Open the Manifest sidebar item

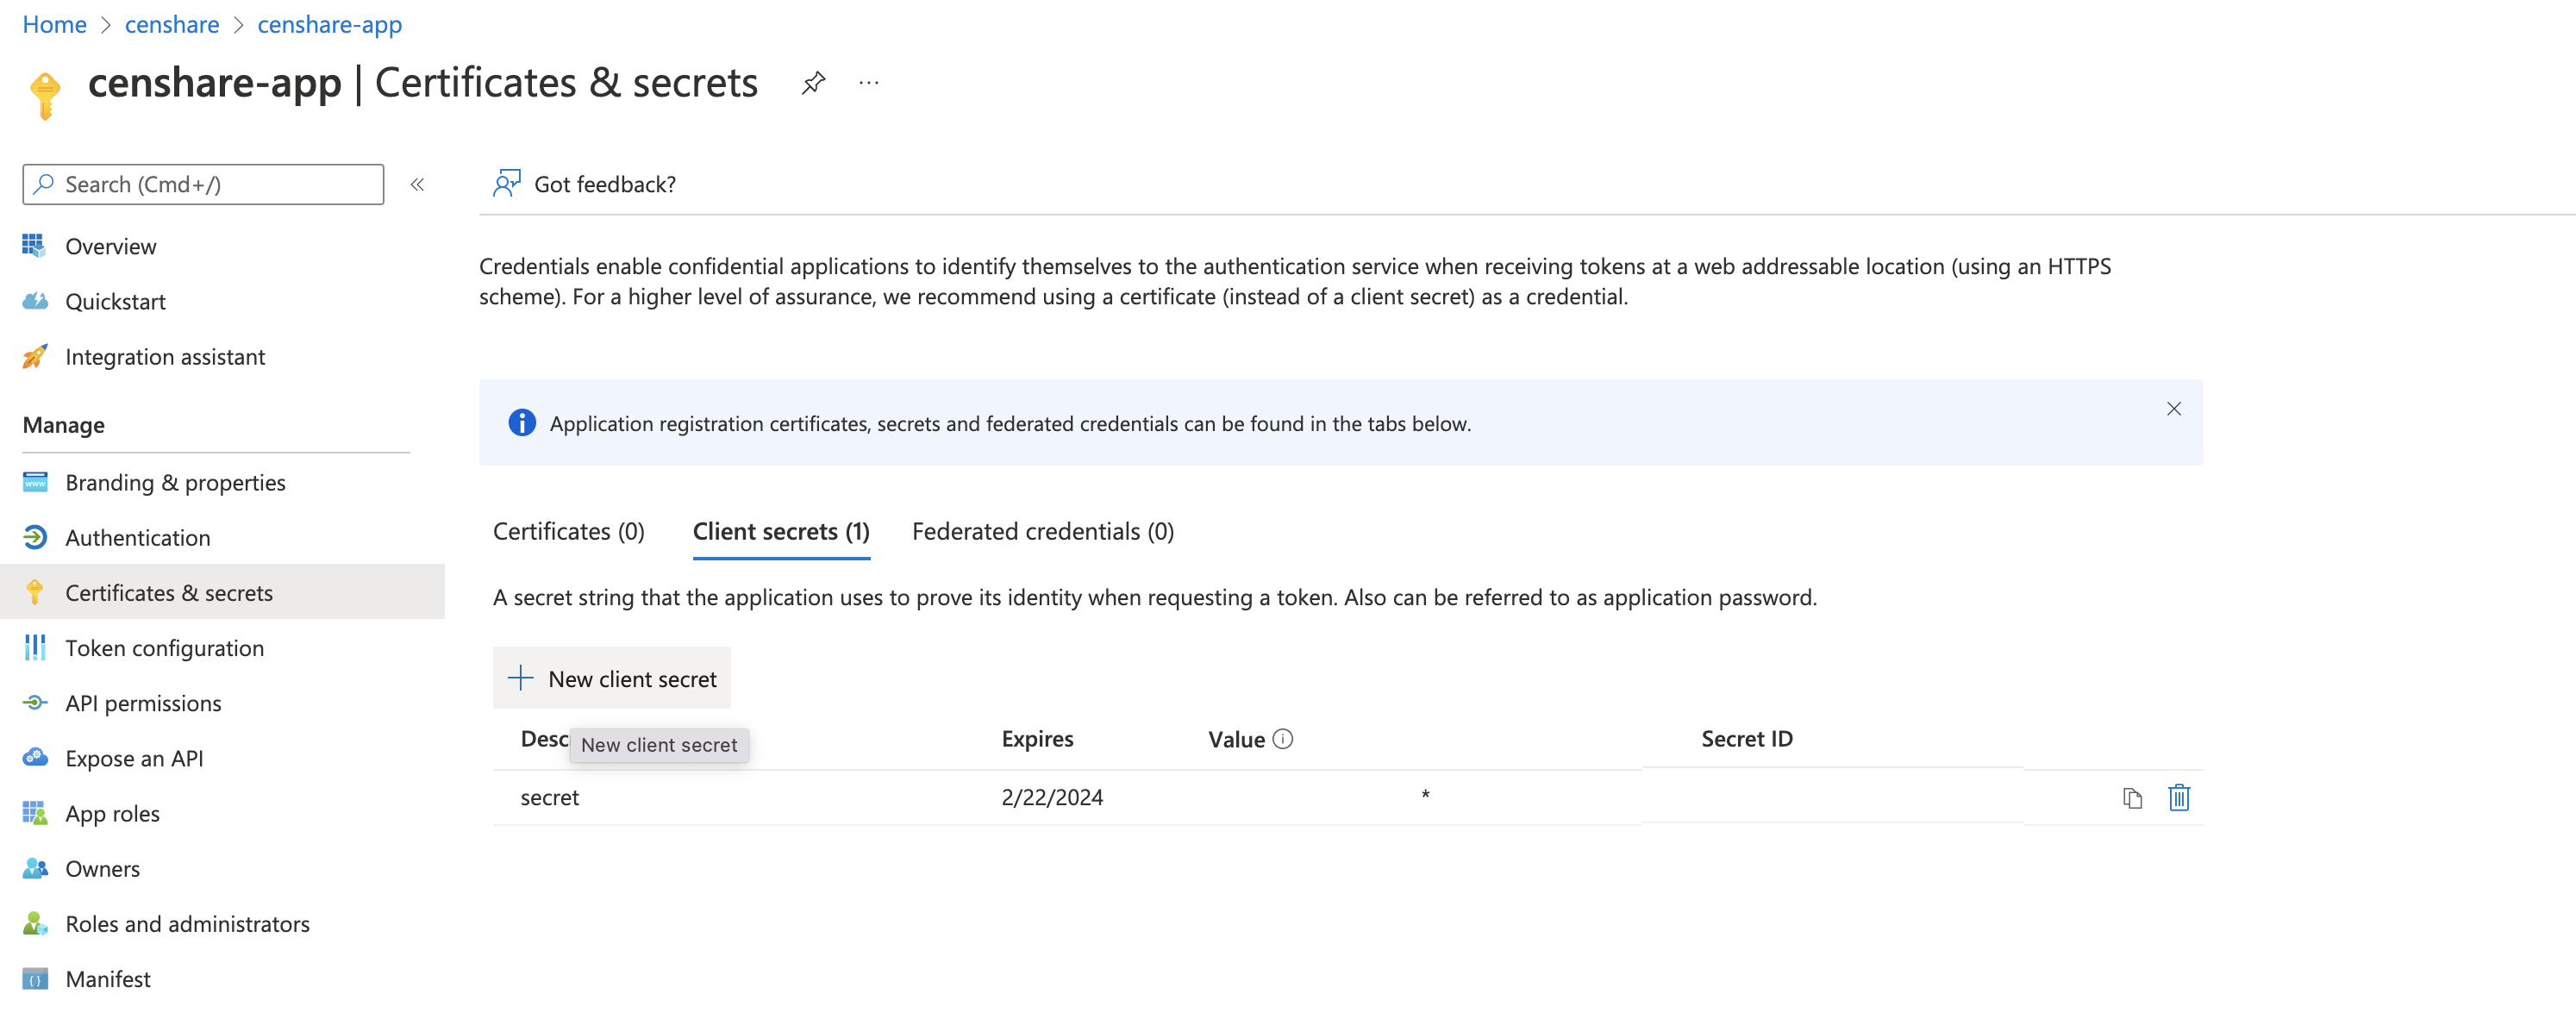pos(108,979)
